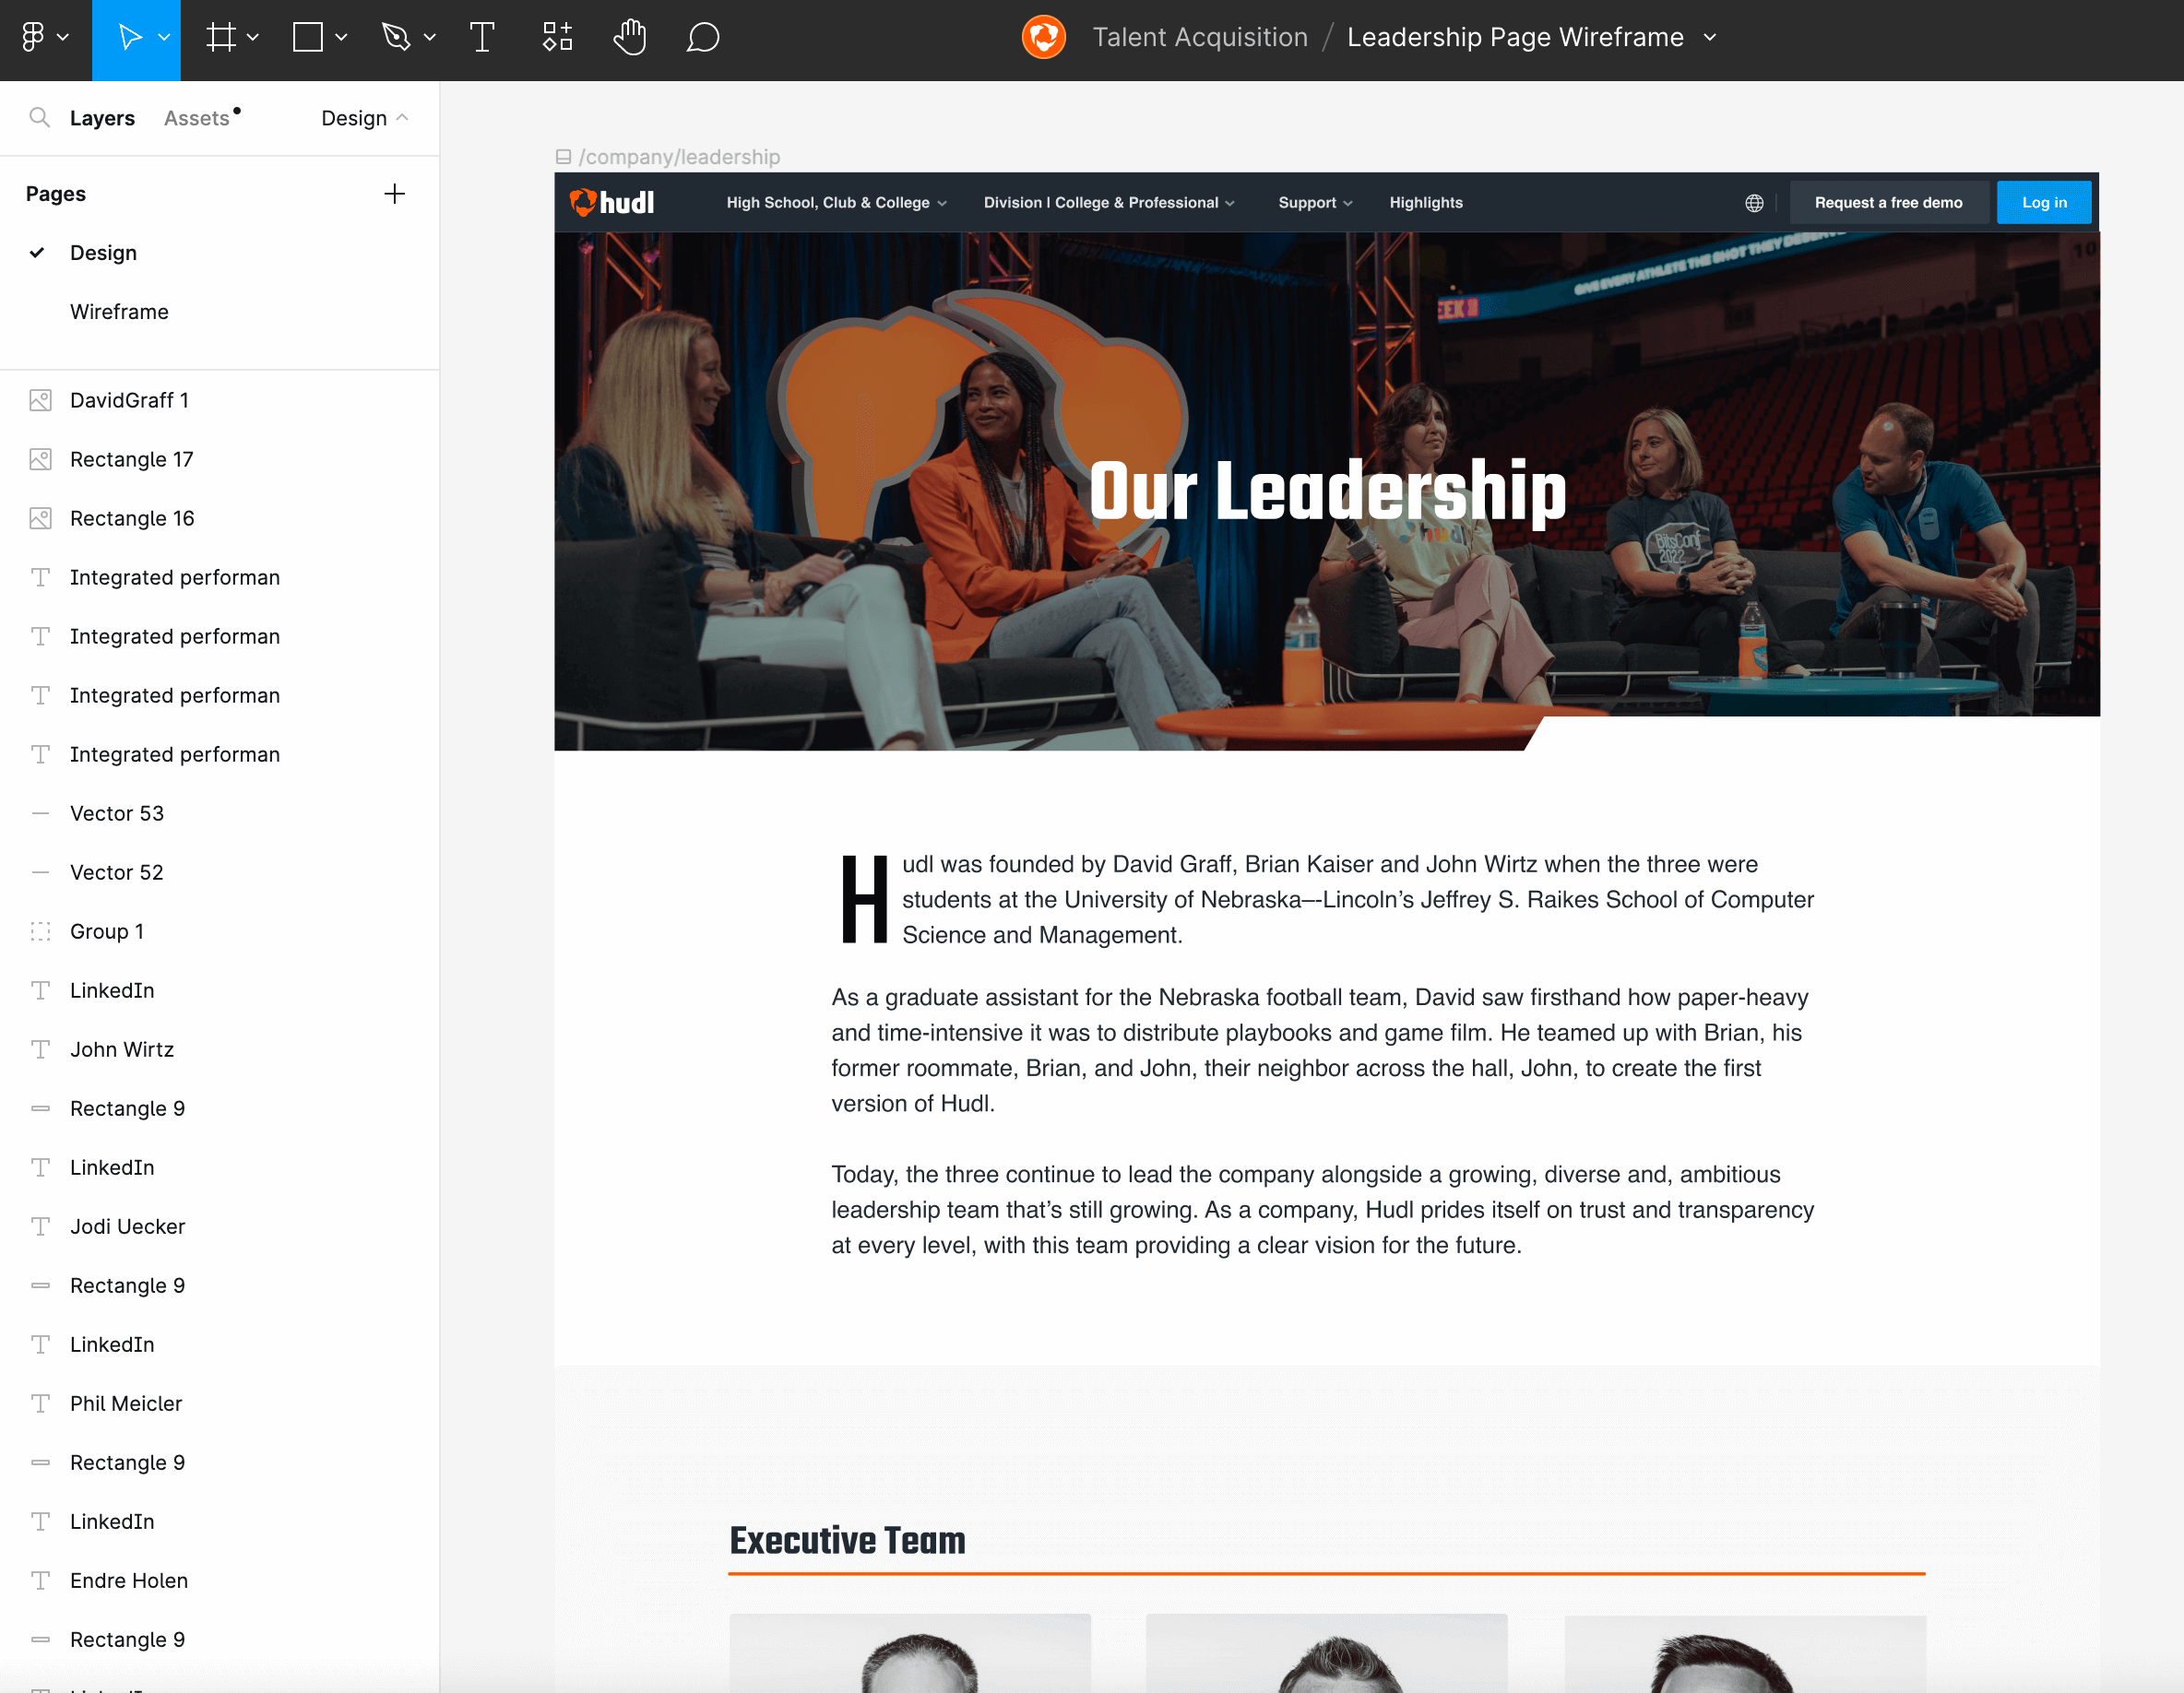Image resolution: width=2184 pixels, height=1693 pixels.
Task: Collapse the Design pages dropdown
Action: pyautogui.click(x=364, y=118)
